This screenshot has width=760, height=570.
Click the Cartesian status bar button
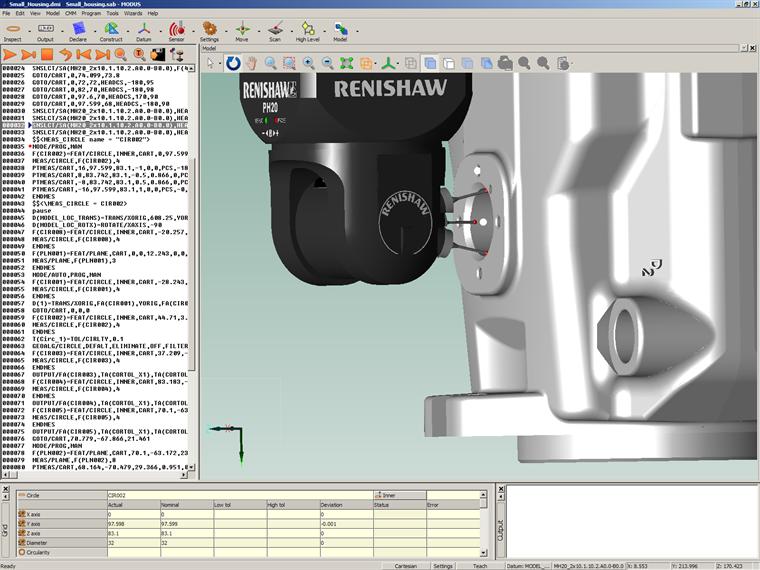pos(406,566)
